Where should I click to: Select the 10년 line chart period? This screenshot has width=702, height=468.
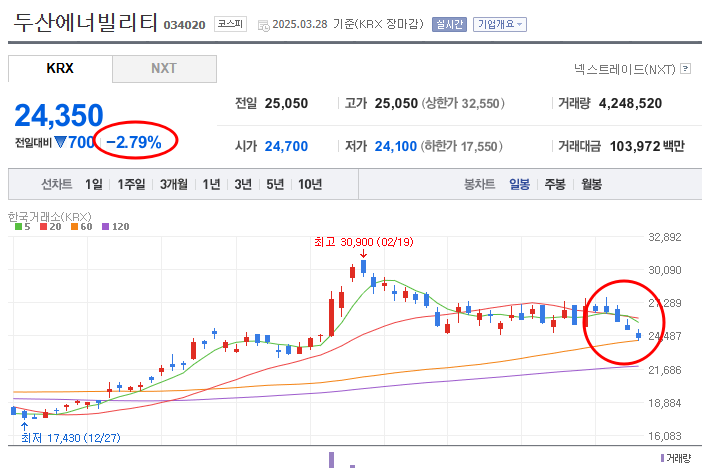310,184
